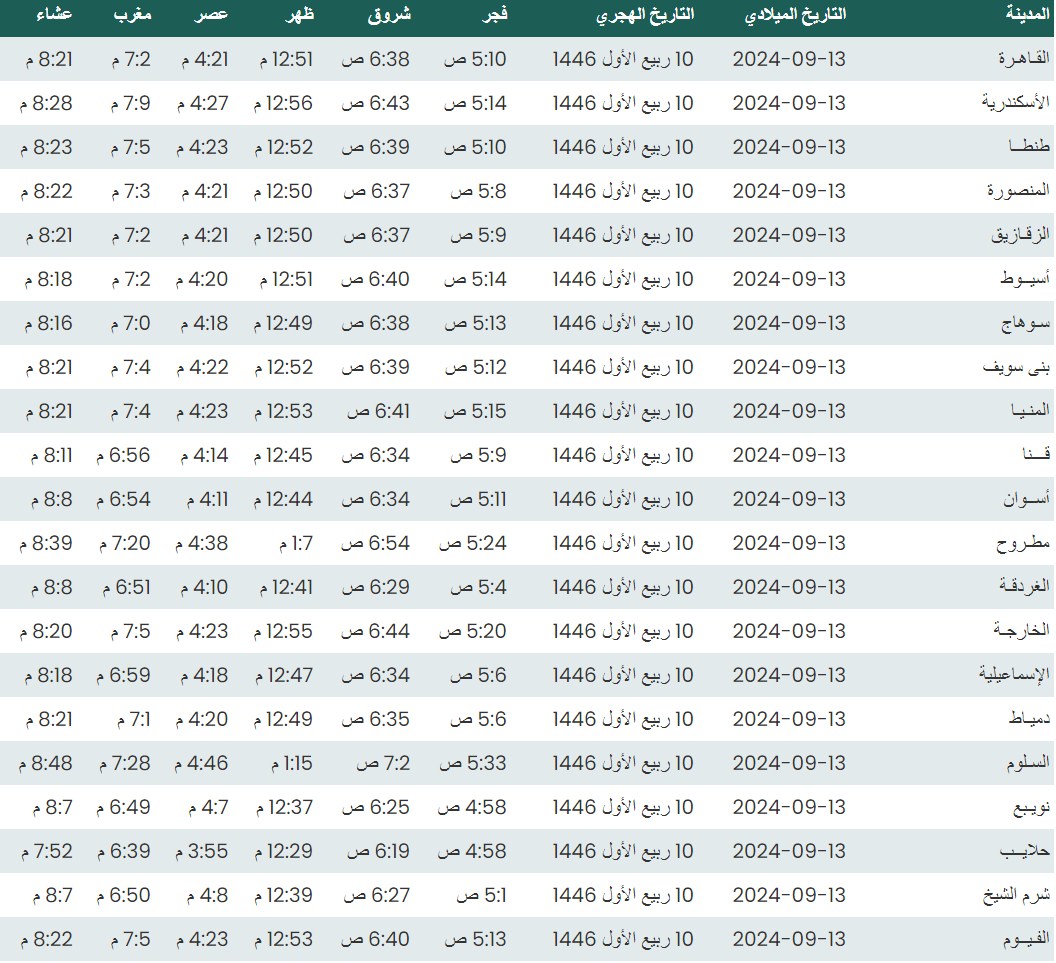Click the التاريخ الهجري column header

click(645, 17)
